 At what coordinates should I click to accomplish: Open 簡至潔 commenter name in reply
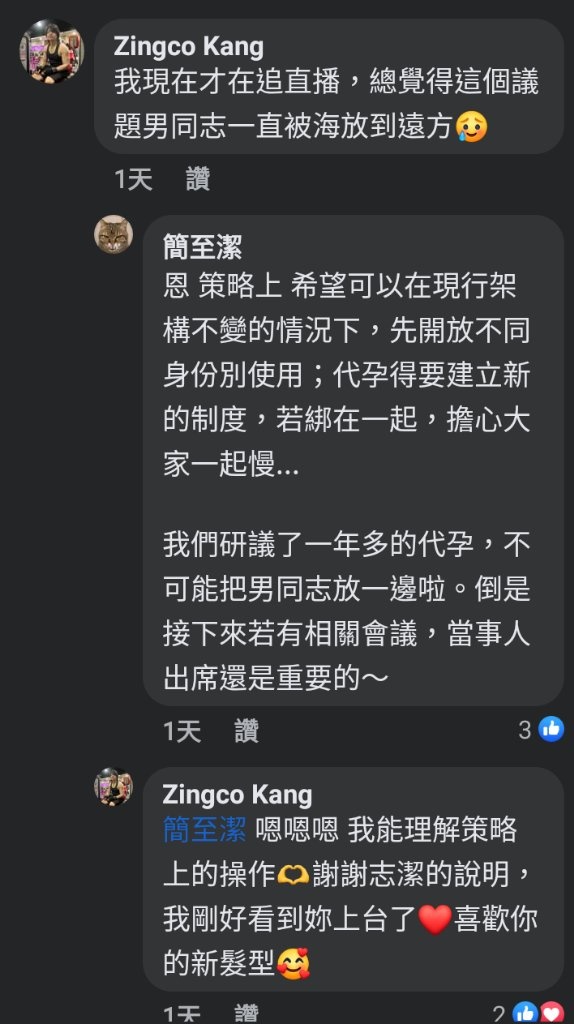point(202,248)
